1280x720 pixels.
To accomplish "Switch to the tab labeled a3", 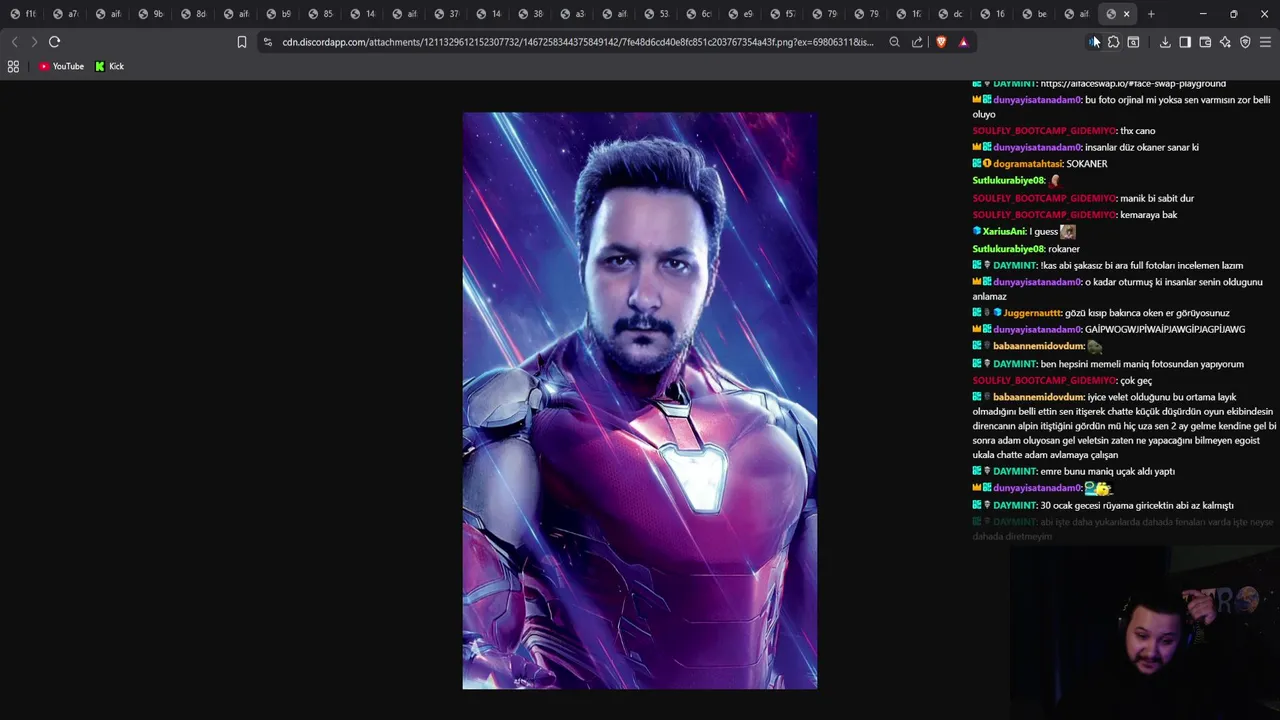I will (573, 14).
